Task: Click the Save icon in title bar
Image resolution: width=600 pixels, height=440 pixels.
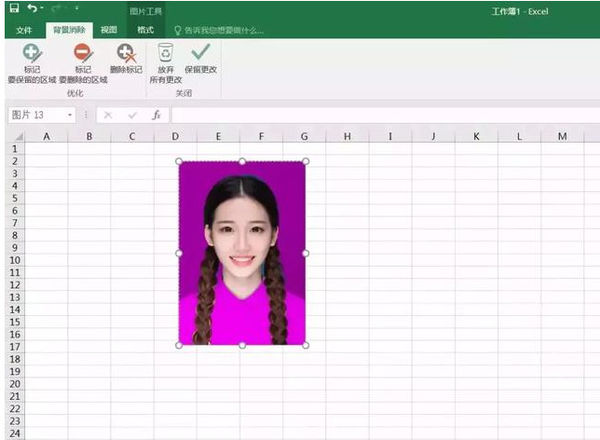Action: tap(14, 9)
